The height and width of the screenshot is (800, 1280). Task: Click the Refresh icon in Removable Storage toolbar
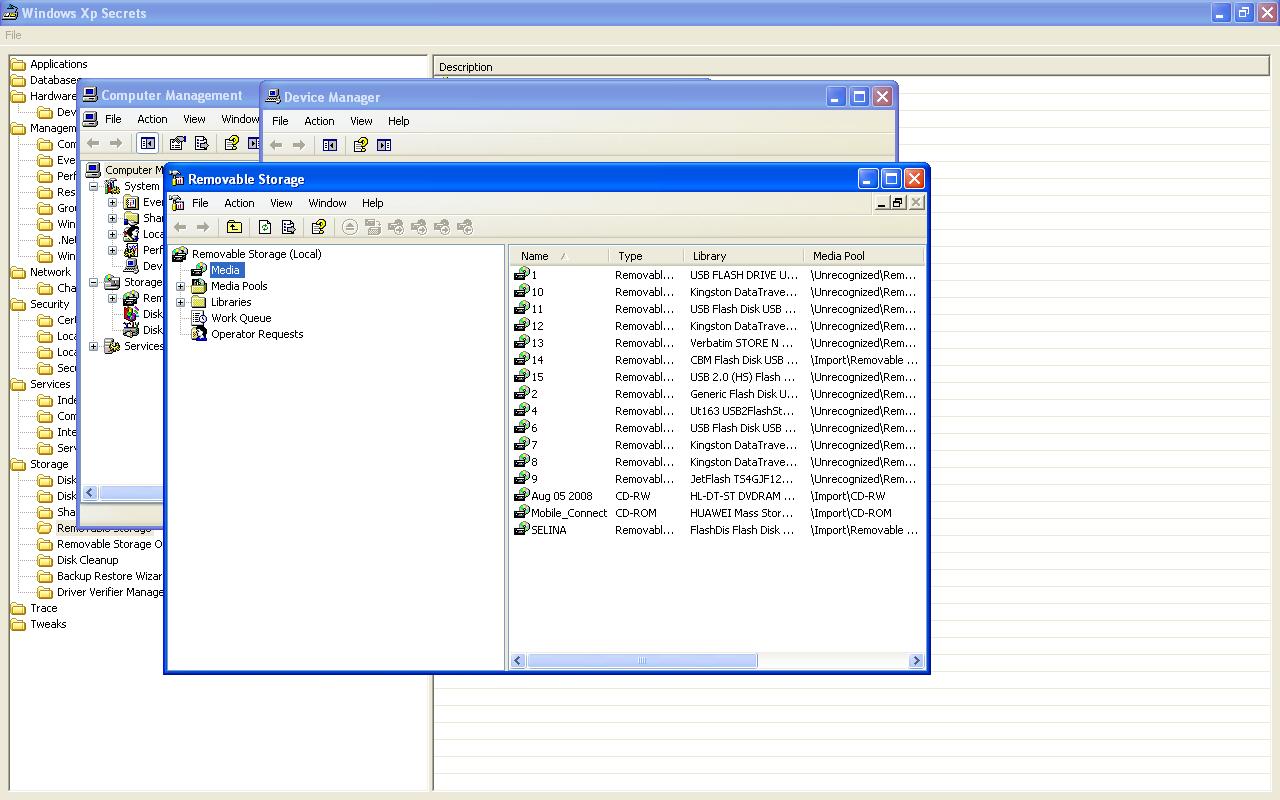click(x=265, y=227)
